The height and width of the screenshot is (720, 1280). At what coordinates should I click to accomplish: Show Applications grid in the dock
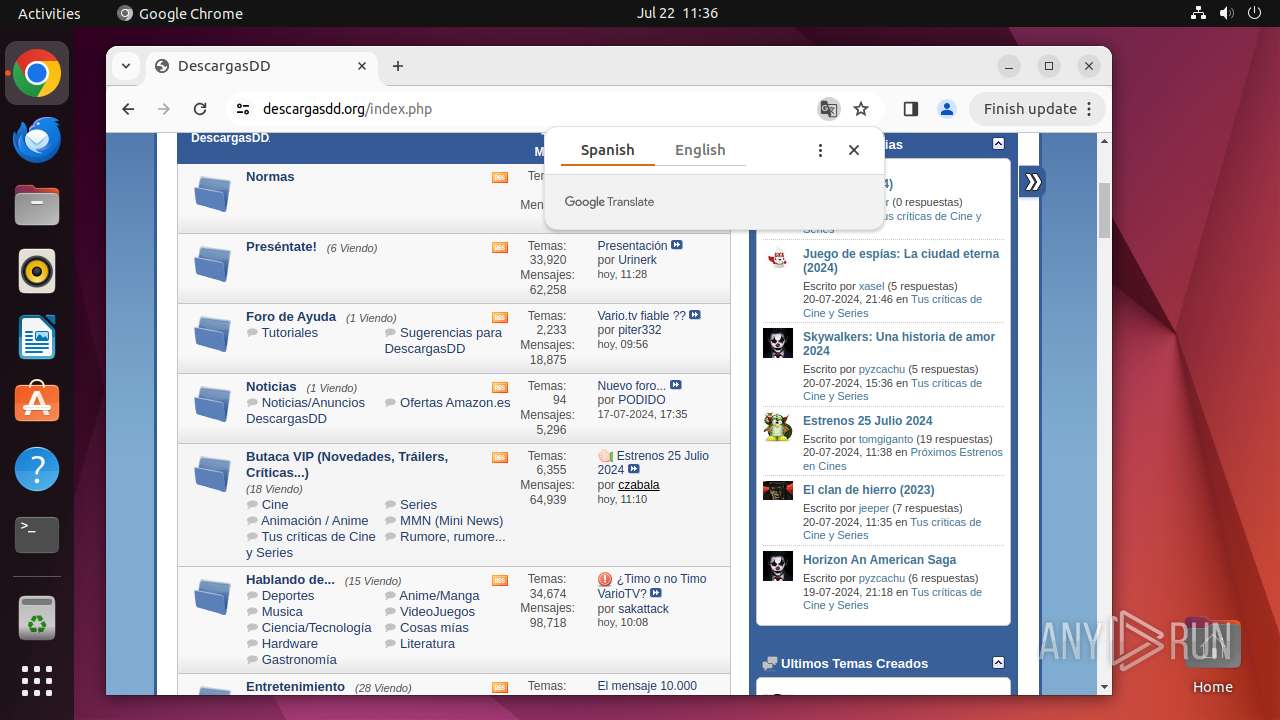[37, 680]
